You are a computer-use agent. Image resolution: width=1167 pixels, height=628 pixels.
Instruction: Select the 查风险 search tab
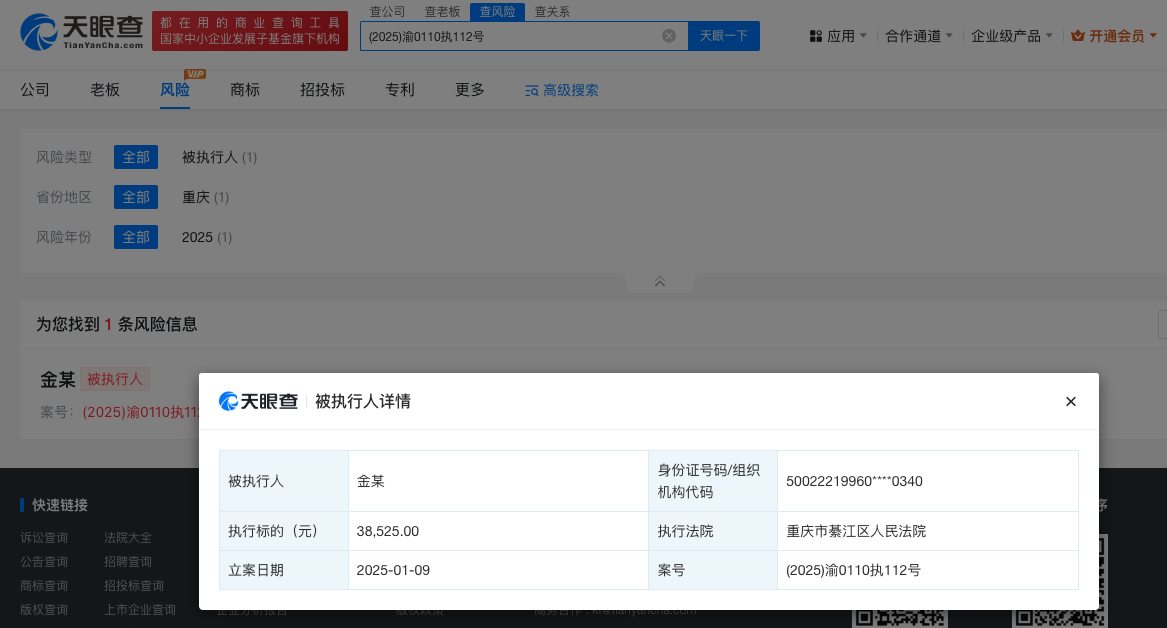(497, 12)
